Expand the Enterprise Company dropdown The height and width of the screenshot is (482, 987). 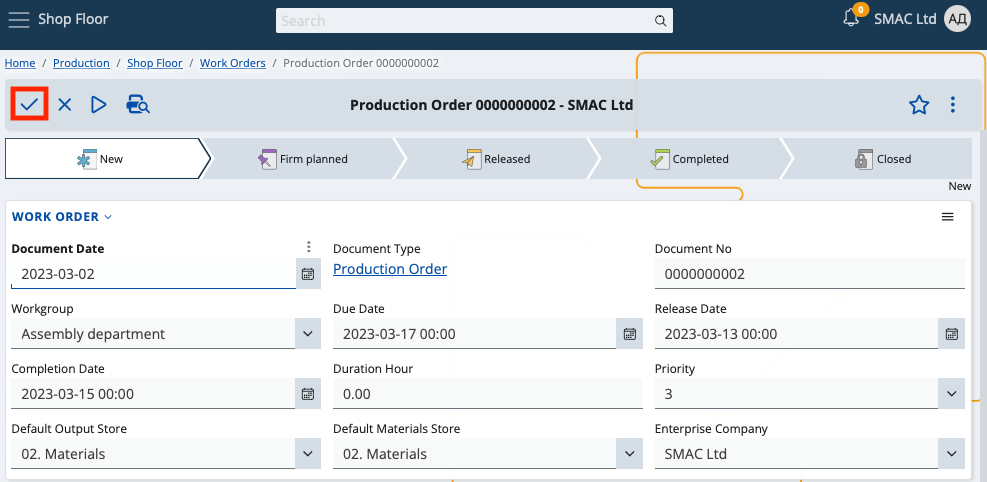pyautogui.click(x=951, y=454)
